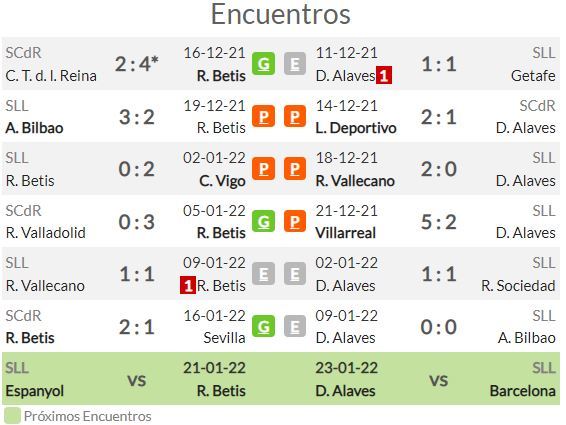Image resolution: width=566 pixels, height=425 pixels.
Task: Click the green Próximos Encuentros legend swatch
Action: coord(12,416)
